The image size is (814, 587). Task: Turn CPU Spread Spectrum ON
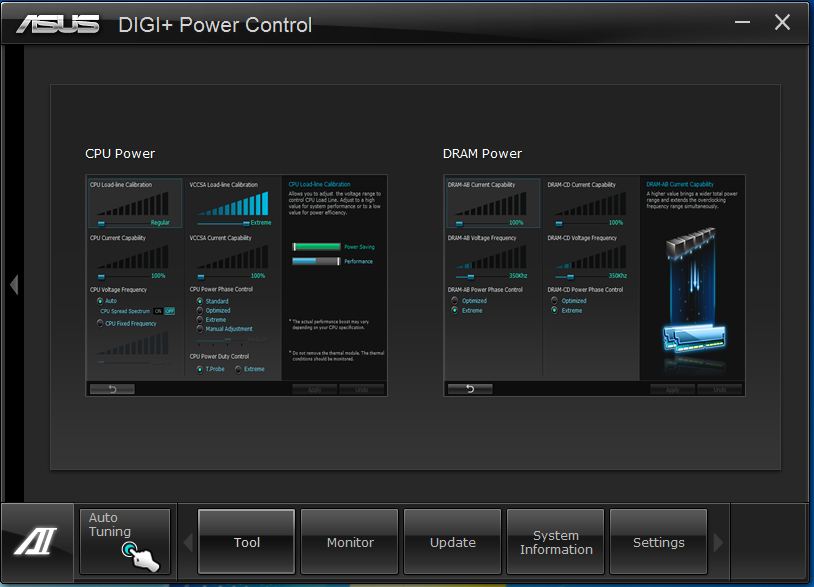click(158, 311)
